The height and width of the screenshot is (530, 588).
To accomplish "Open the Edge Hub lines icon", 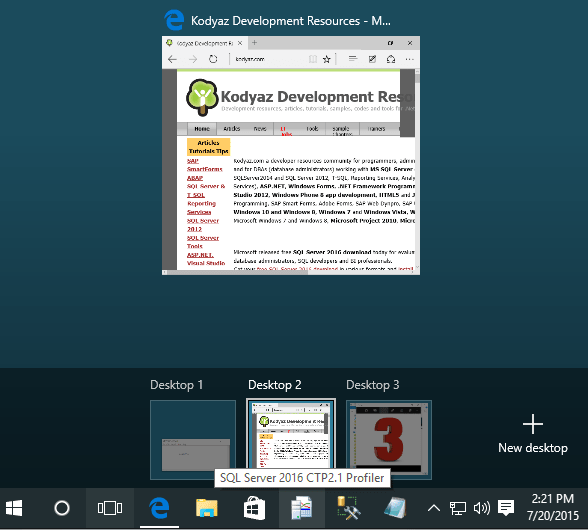I will point(352,59).
